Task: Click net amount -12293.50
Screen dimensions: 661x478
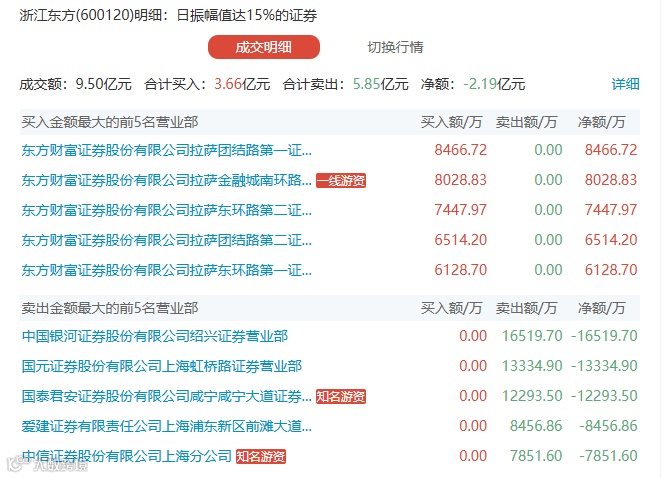Action: click(x=604, y=396)
